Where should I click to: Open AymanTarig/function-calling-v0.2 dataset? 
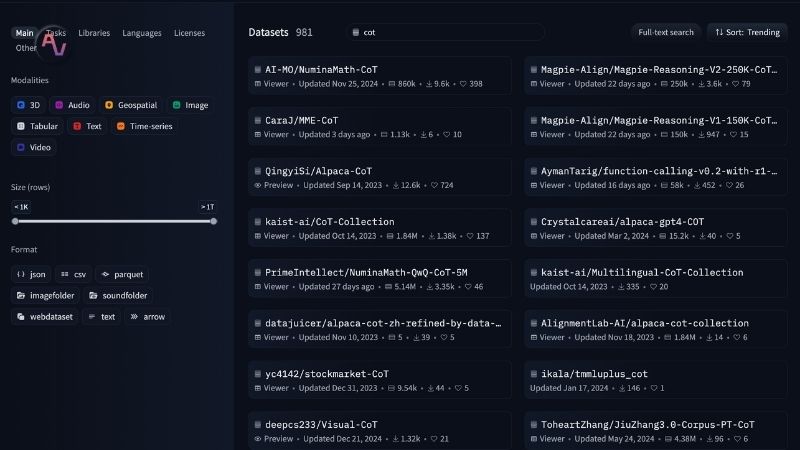pyautogui.click(x=656, y=177)
